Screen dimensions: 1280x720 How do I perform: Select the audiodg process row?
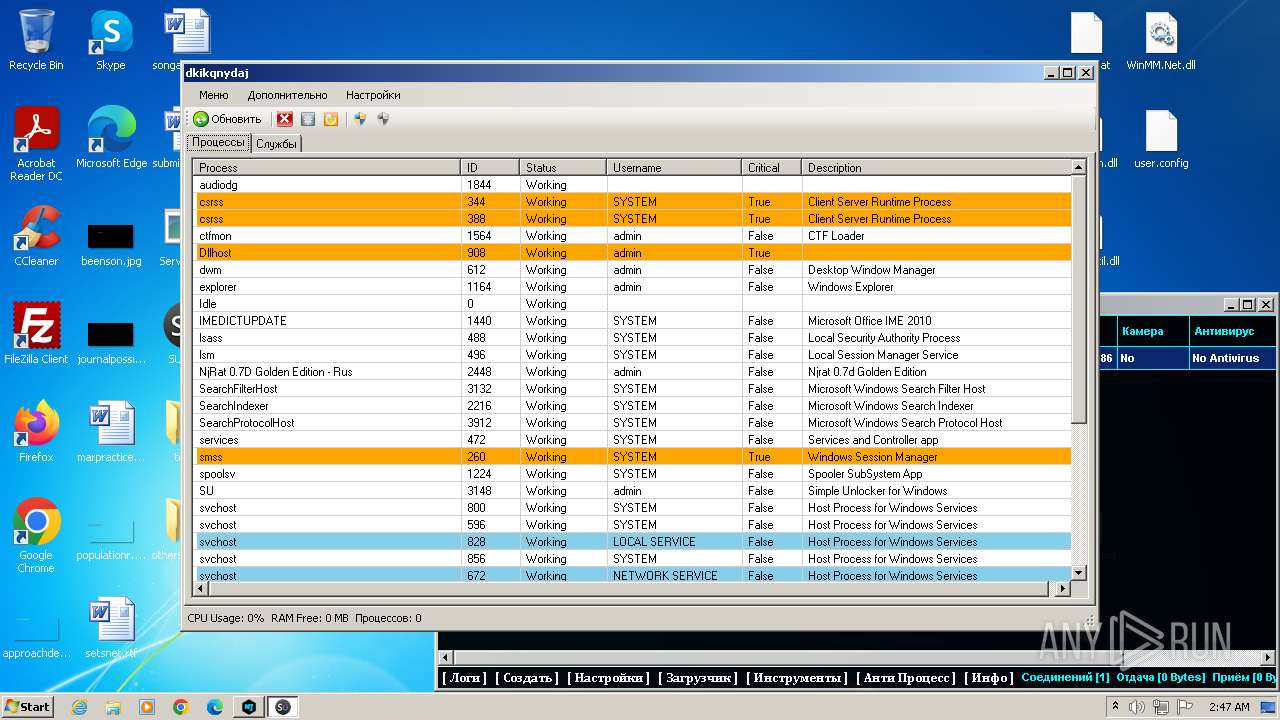[x=632, y=185]
